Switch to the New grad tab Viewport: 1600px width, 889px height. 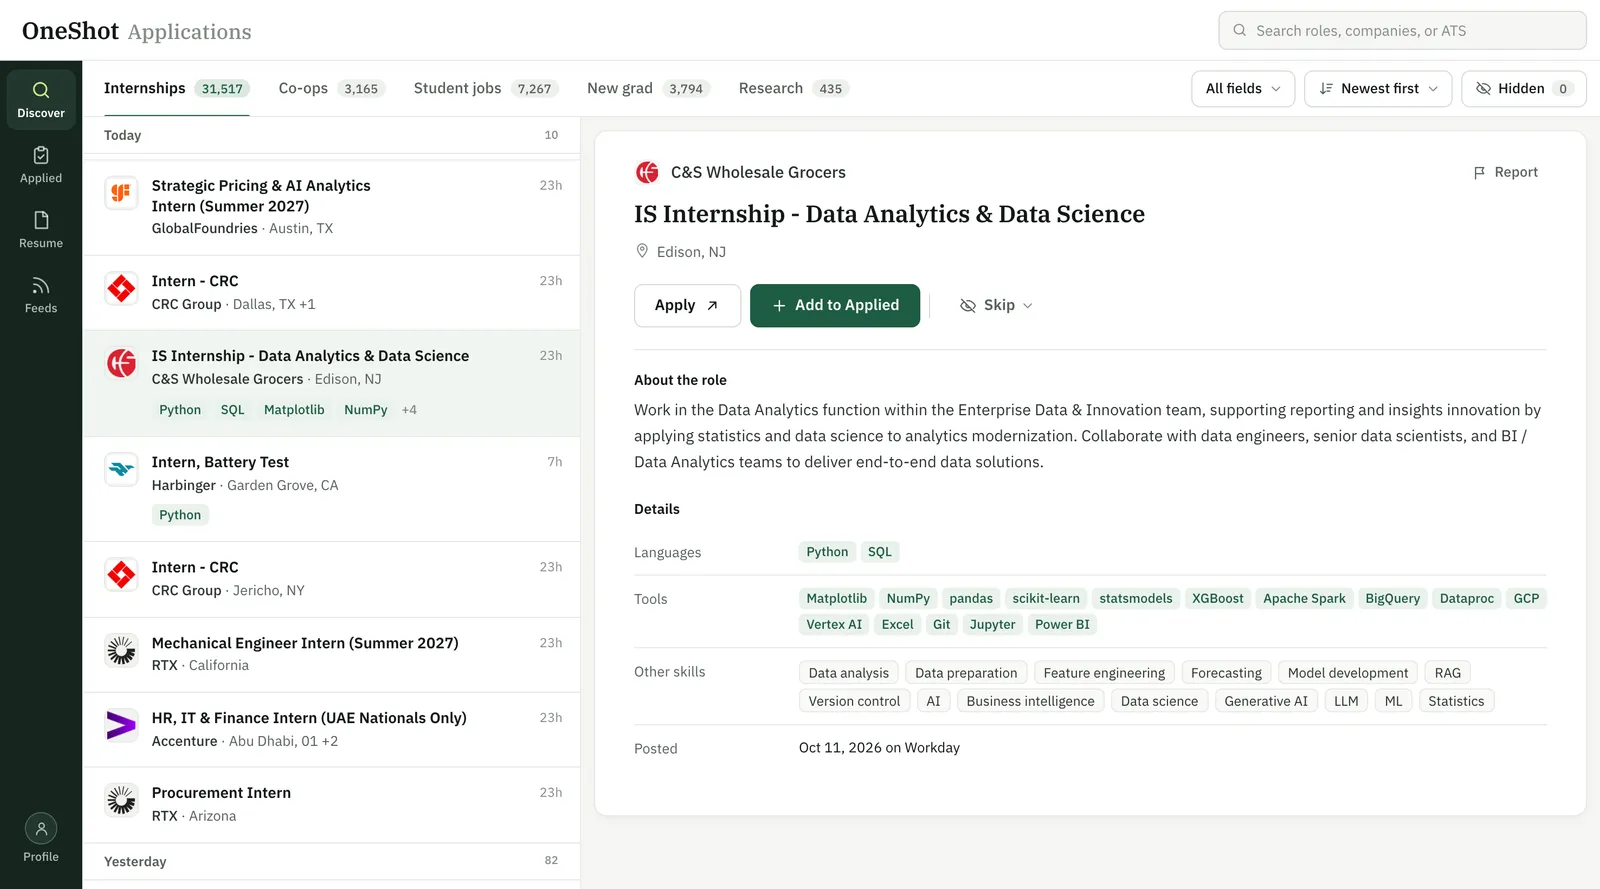tap(649, 89)
